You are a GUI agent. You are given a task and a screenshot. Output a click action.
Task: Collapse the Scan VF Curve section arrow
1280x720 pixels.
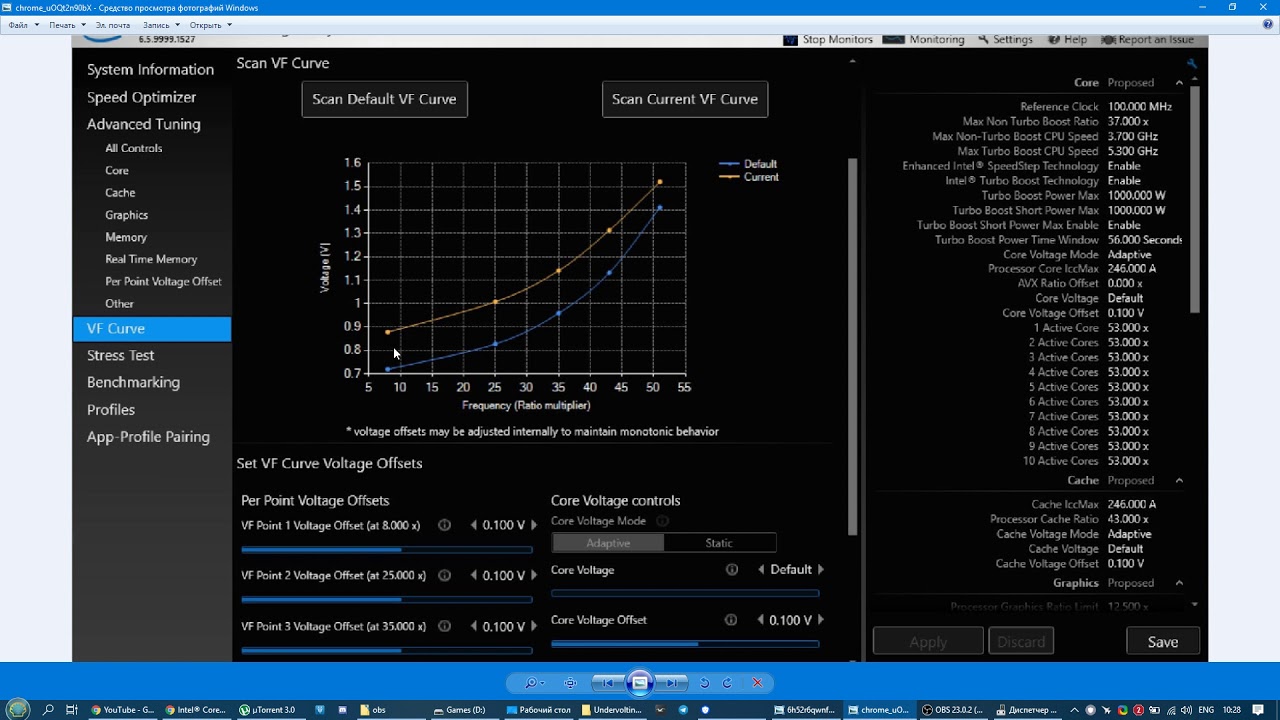(852, 62)
